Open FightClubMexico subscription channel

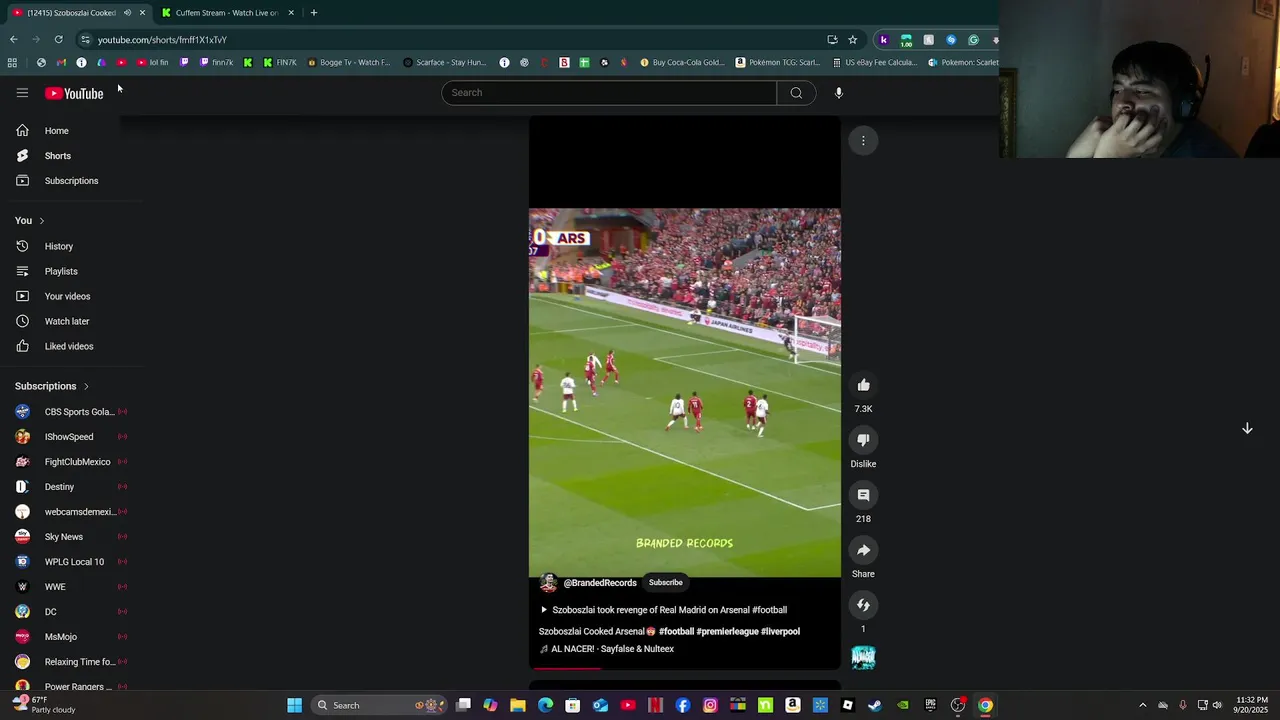tap(70, 462)
